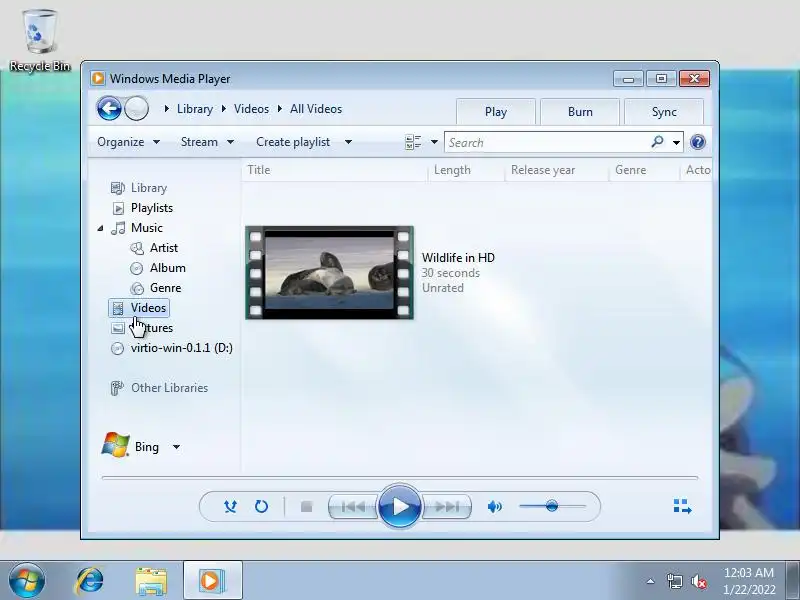Select Videos in the navigation pane

[139, 308]
